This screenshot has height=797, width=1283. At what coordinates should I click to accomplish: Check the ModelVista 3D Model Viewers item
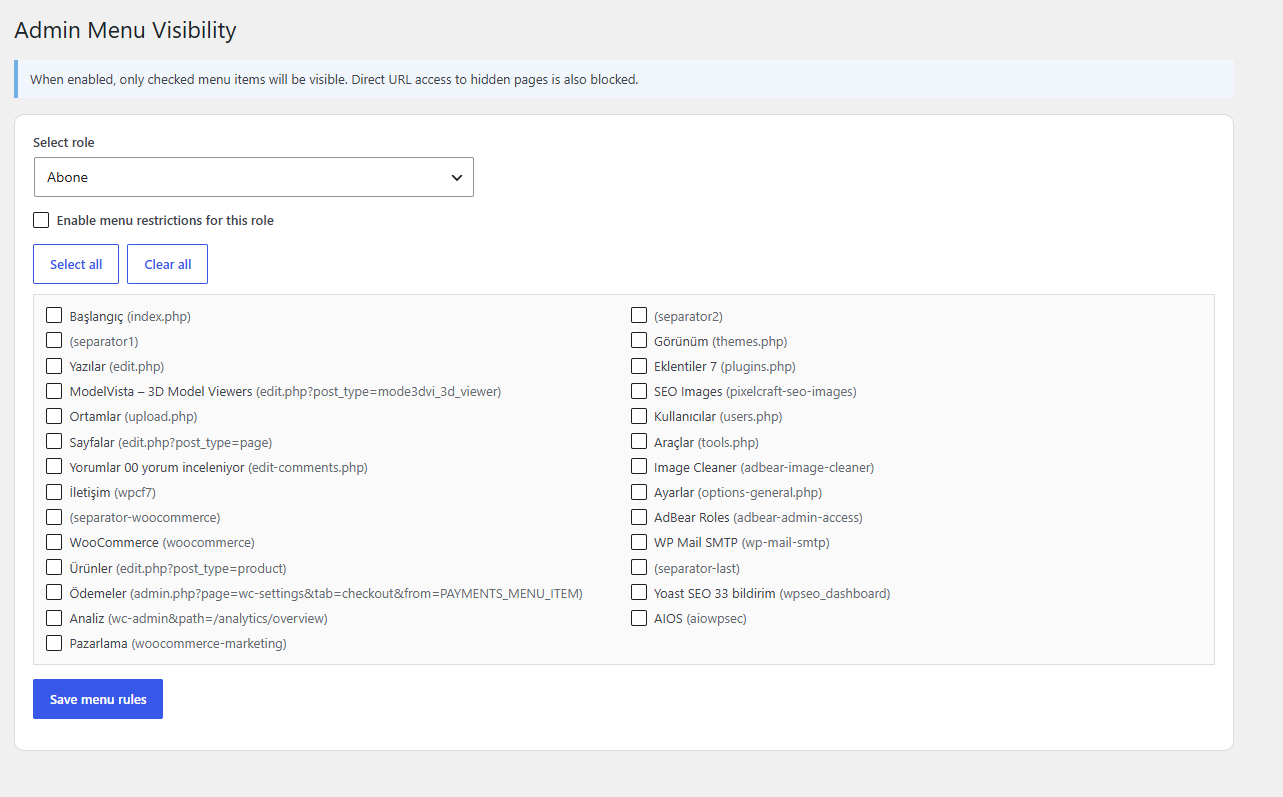click(x=54, y=391)
